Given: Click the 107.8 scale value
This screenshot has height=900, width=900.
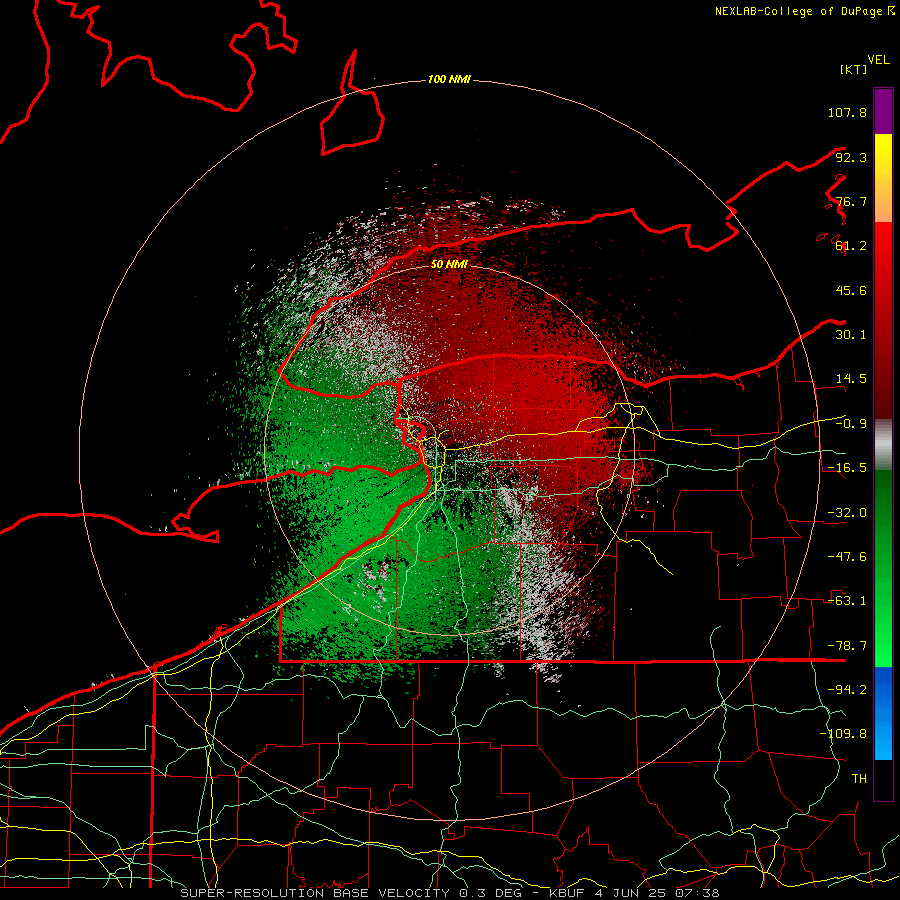Looking at the screenshot, I should pyautogui.click(x=847, y=112).
